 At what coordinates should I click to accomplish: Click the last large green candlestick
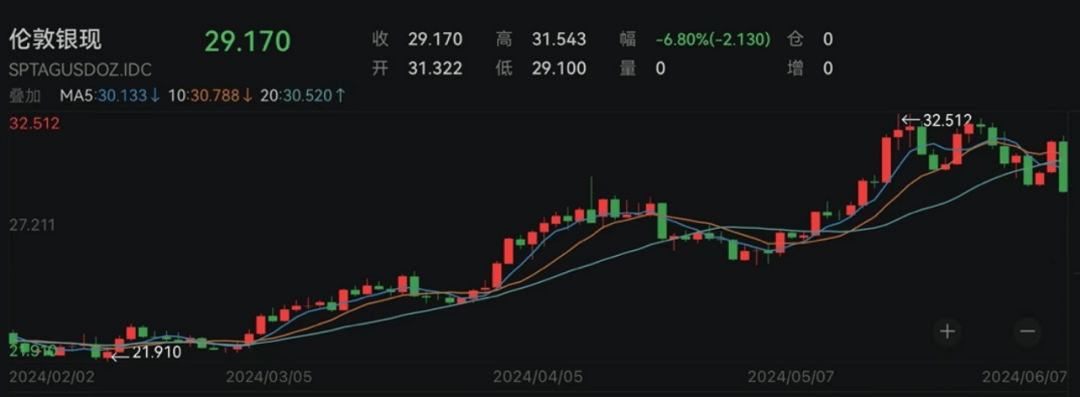coord(1063,165)
